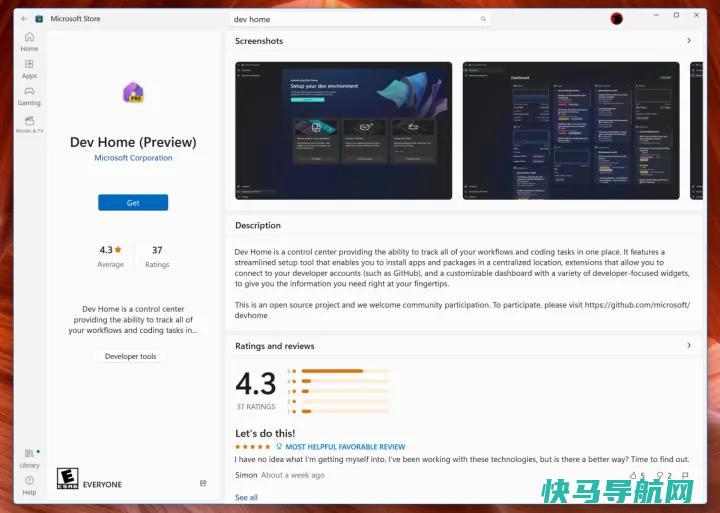This screenshot has width=720, height=513.
Task: Click the ESRB Everyone rating badge
Action: pos(68,479)
